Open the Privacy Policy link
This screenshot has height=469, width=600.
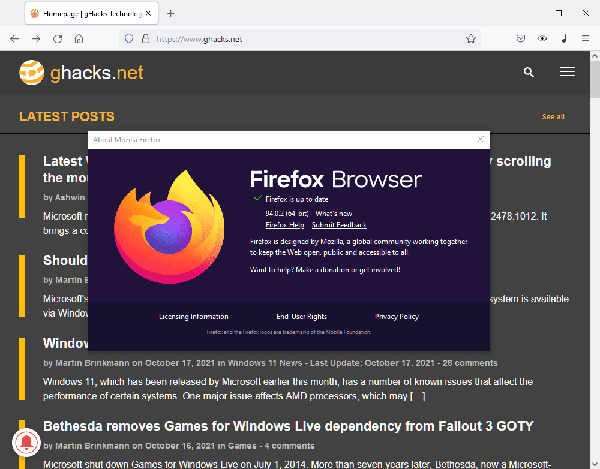(x=397, y=317)
